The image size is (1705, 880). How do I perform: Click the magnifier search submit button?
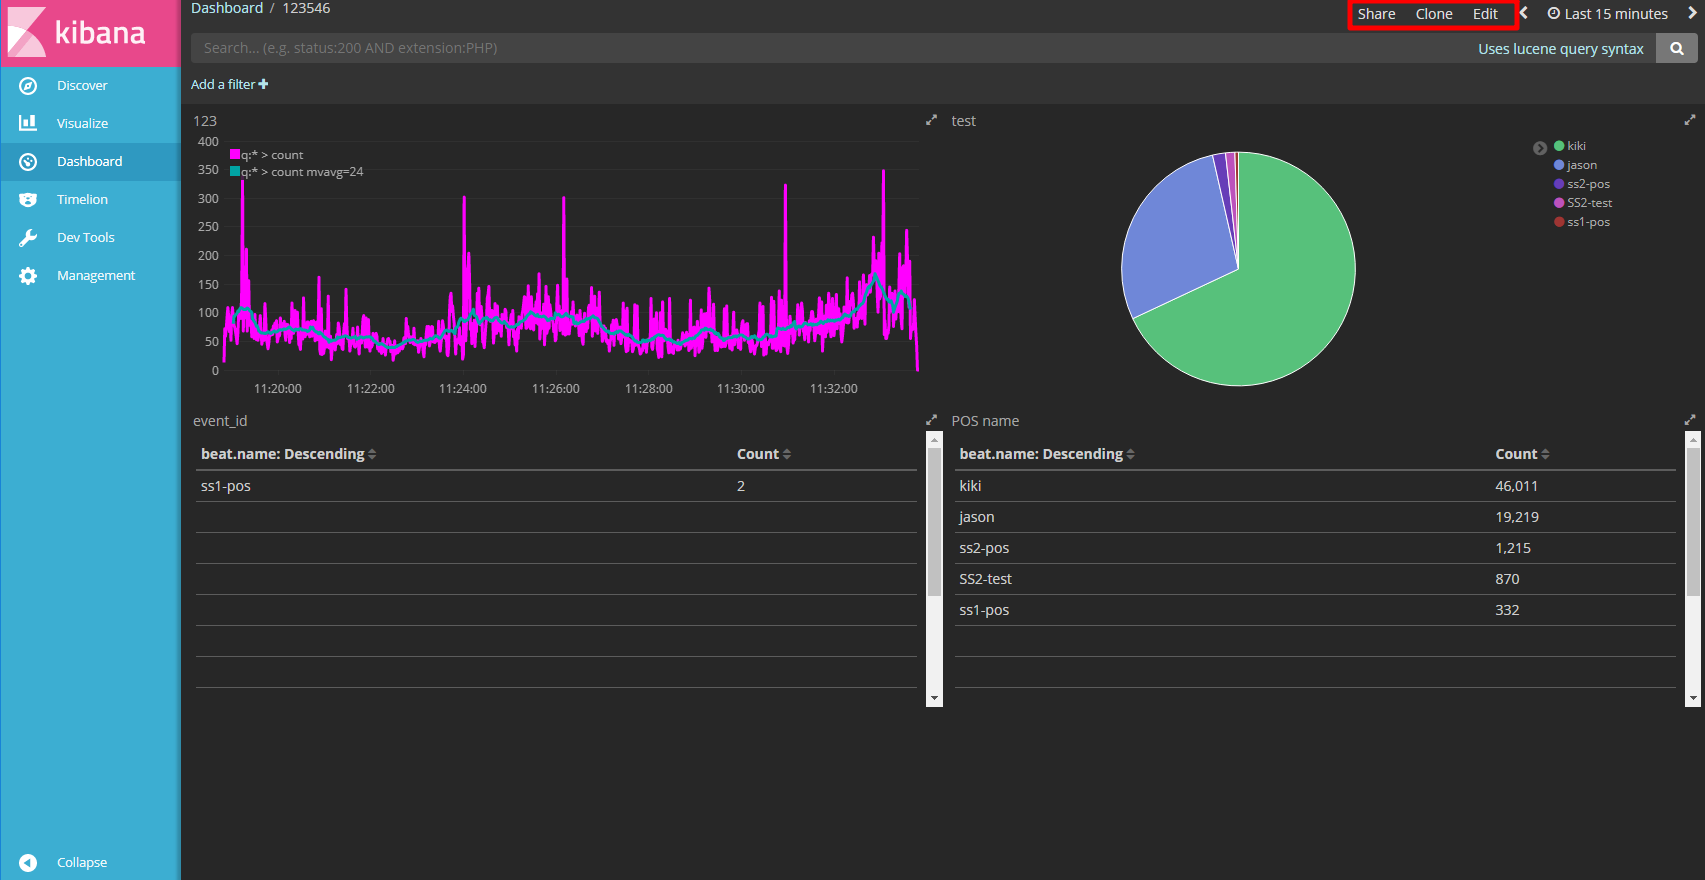[1677, 48]
